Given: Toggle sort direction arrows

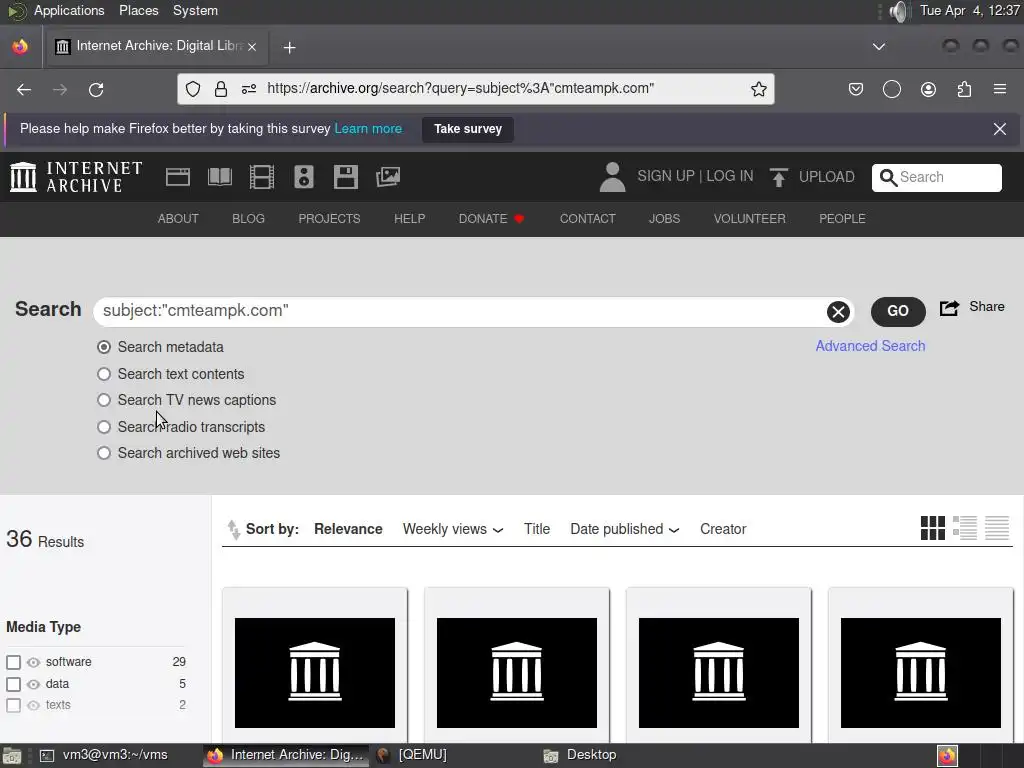Looking at the screenshot, I should coord(233,529).
